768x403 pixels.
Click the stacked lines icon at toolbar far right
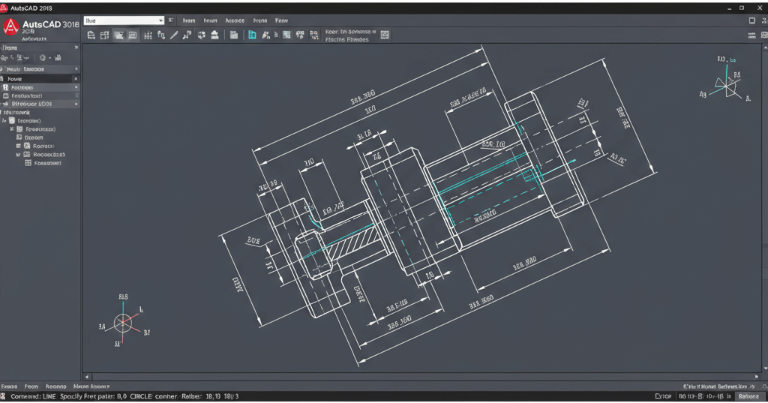click(752, 35)
